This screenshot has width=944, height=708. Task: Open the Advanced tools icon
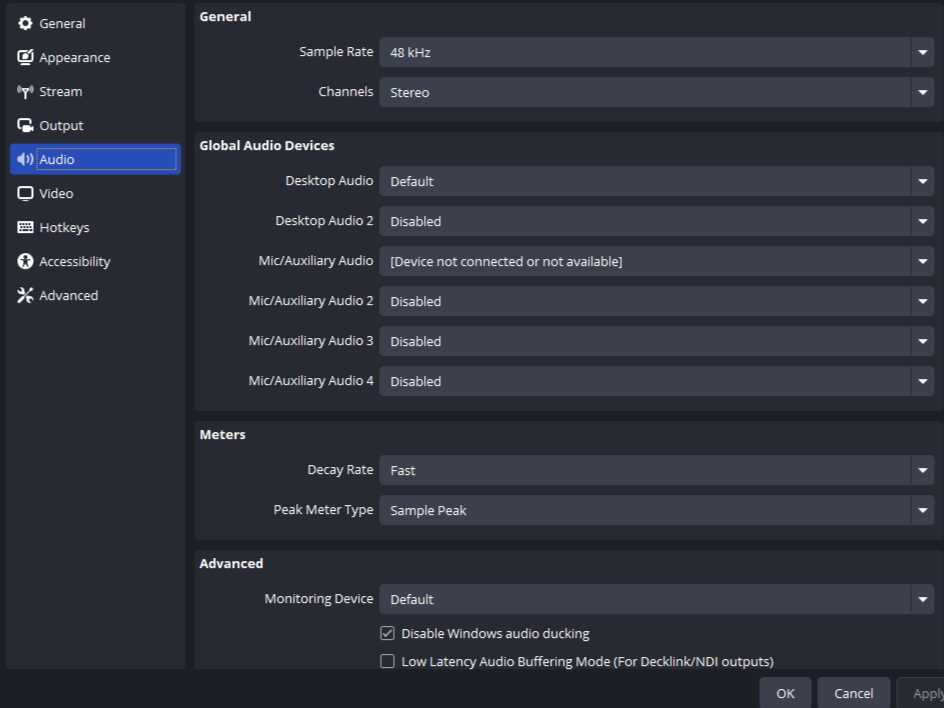25,296
